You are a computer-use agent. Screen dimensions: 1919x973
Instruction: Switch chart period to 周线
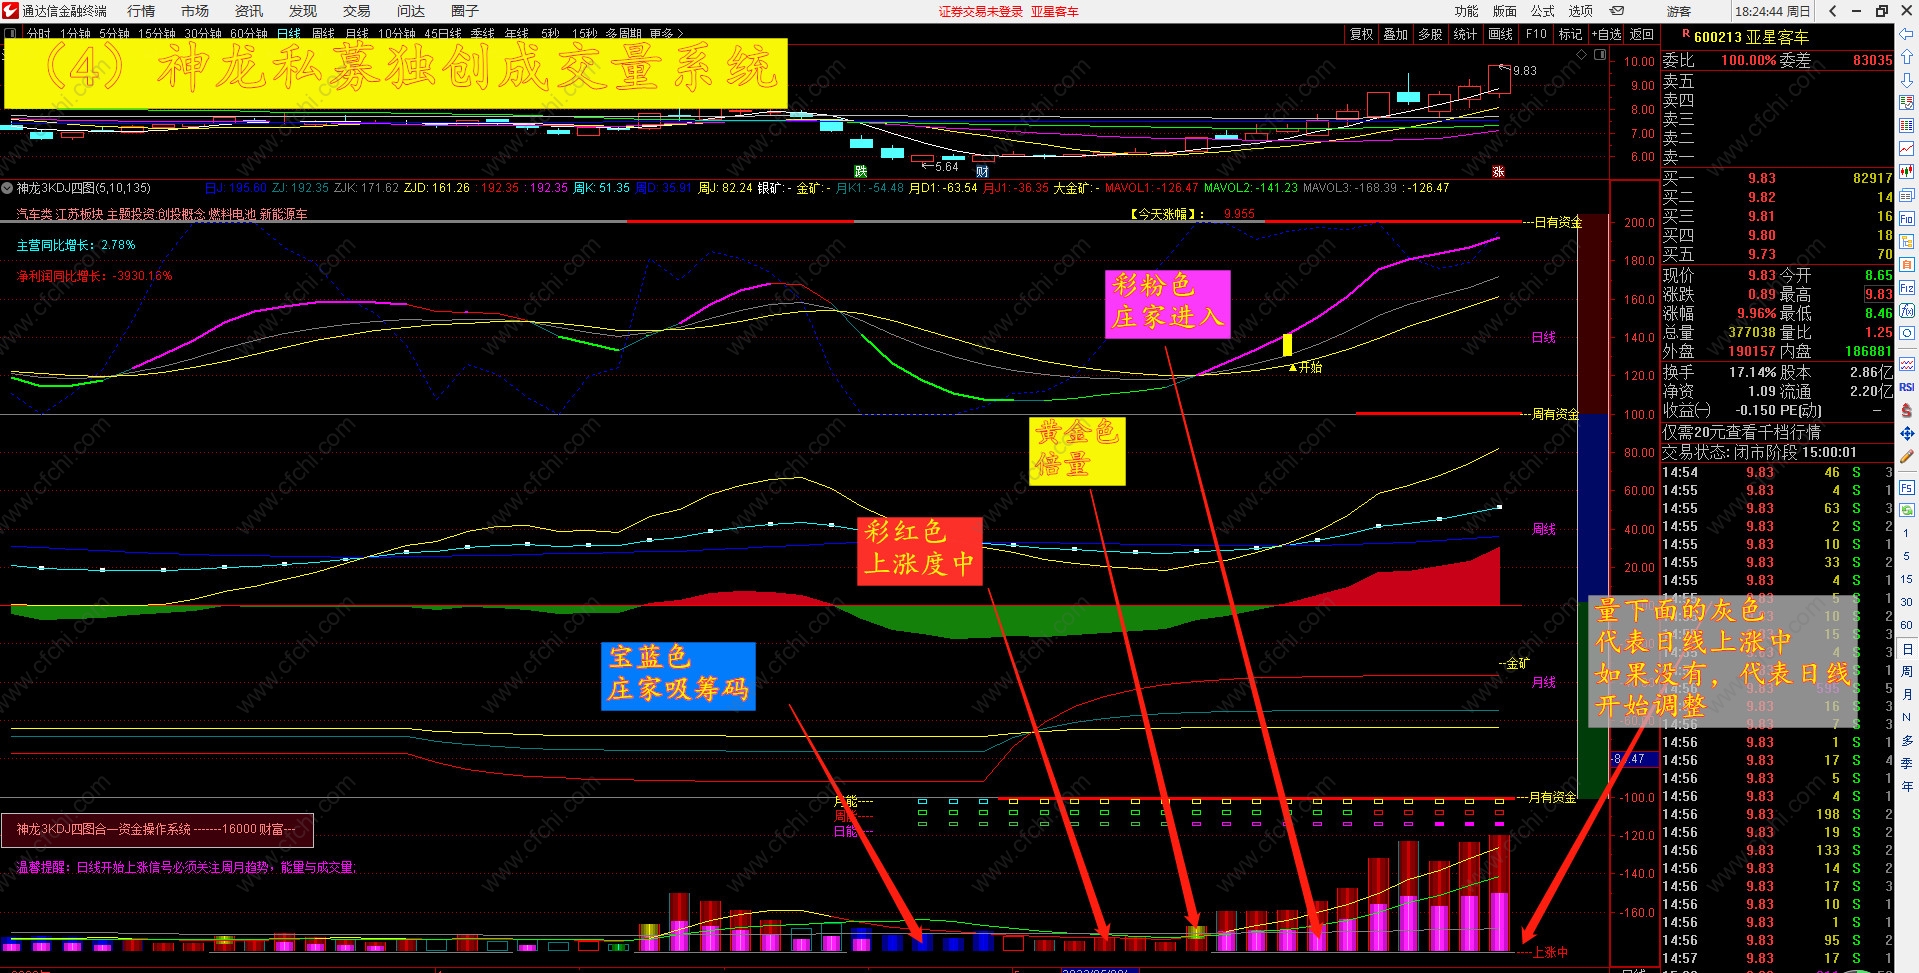pyautogui.click(x=324, y=33)
